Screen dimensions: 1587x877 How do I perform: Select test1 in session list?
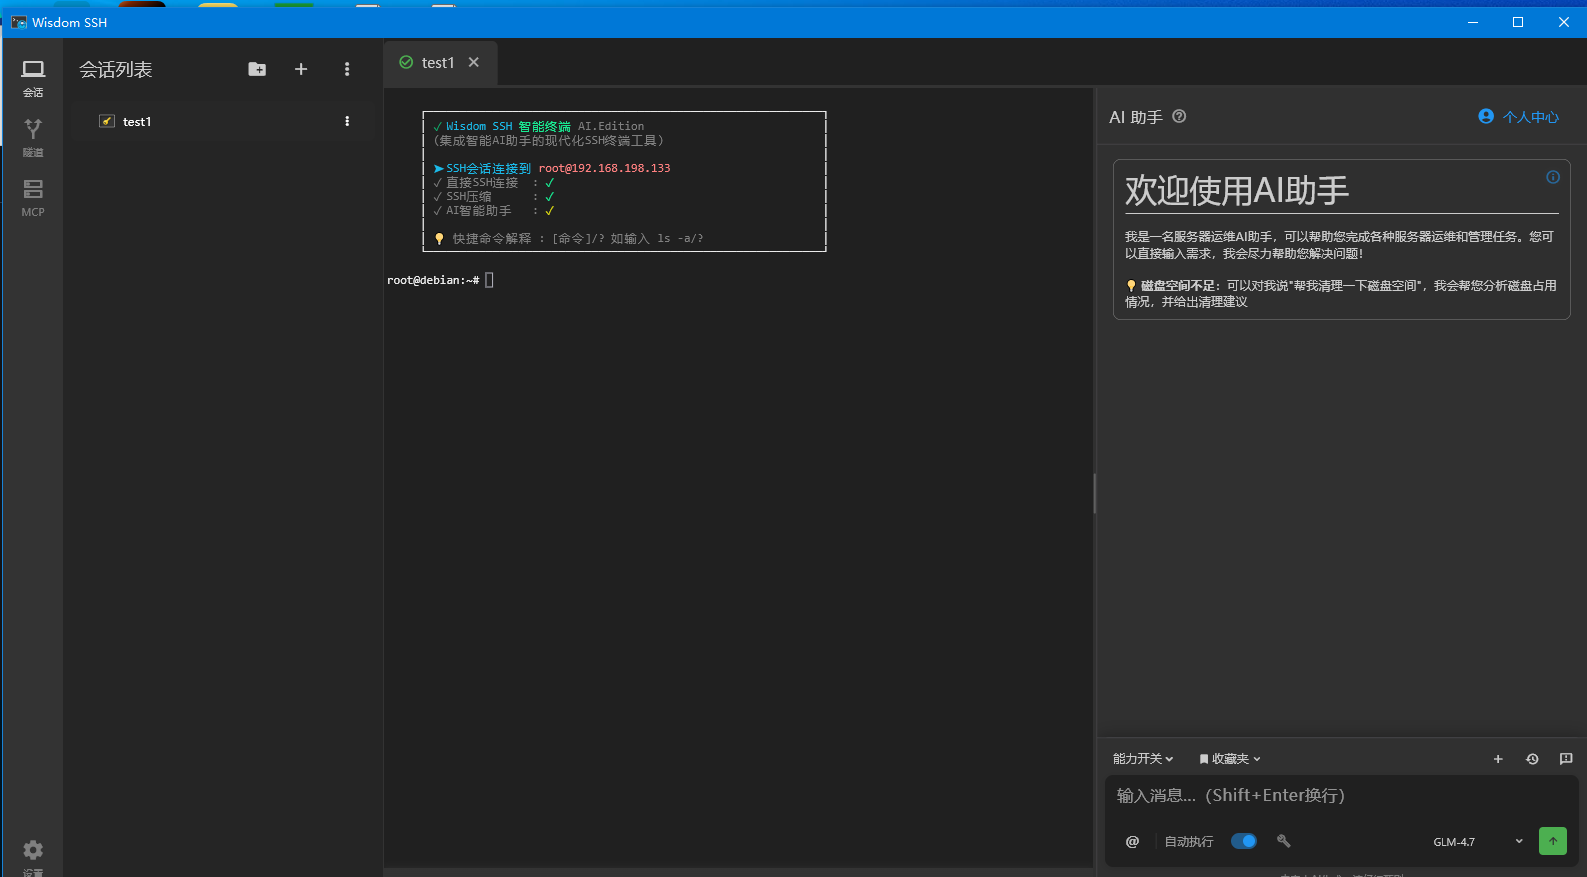[x=222, y=121]
